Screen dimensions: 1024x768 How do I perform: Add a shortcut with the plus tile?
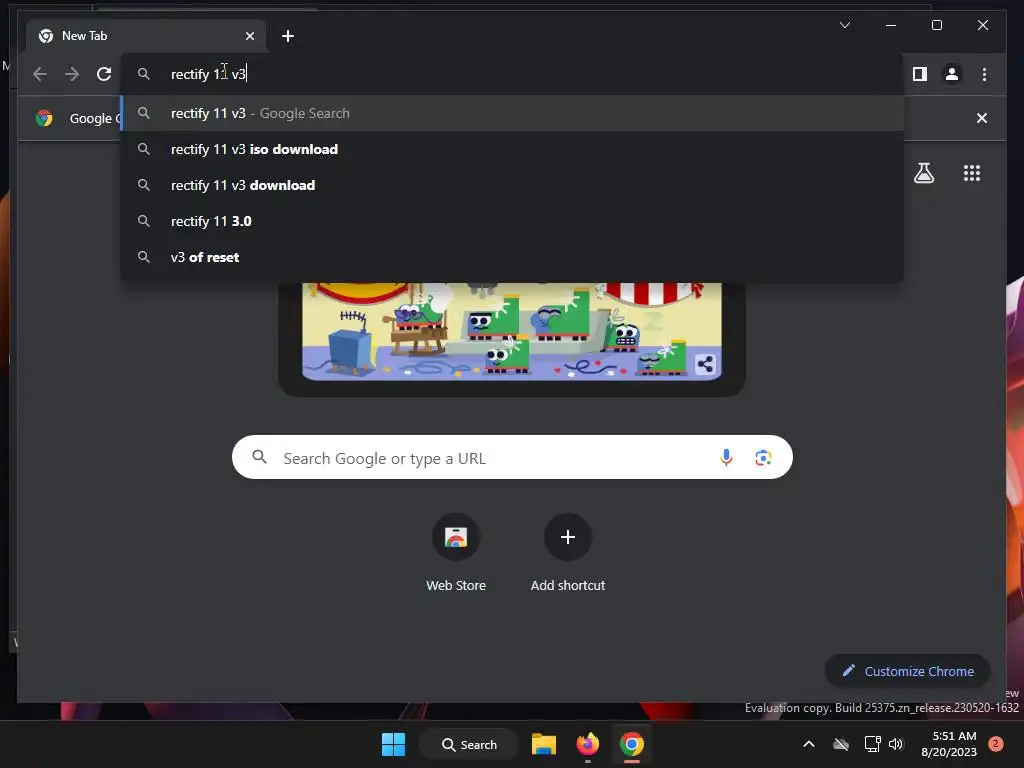(x=568, y=553)
